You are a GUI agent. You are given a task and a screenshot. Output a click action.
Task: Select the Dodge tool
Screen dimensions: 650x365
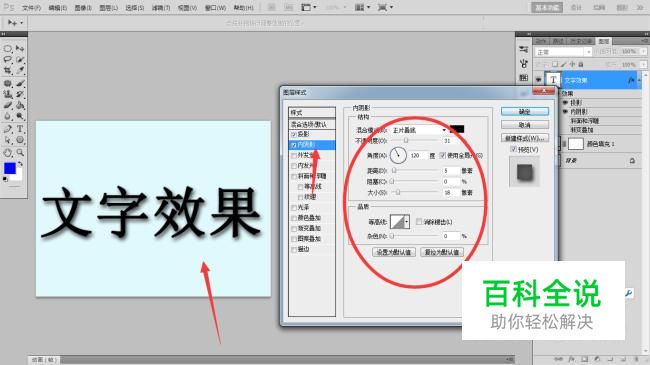coord(20,116)
